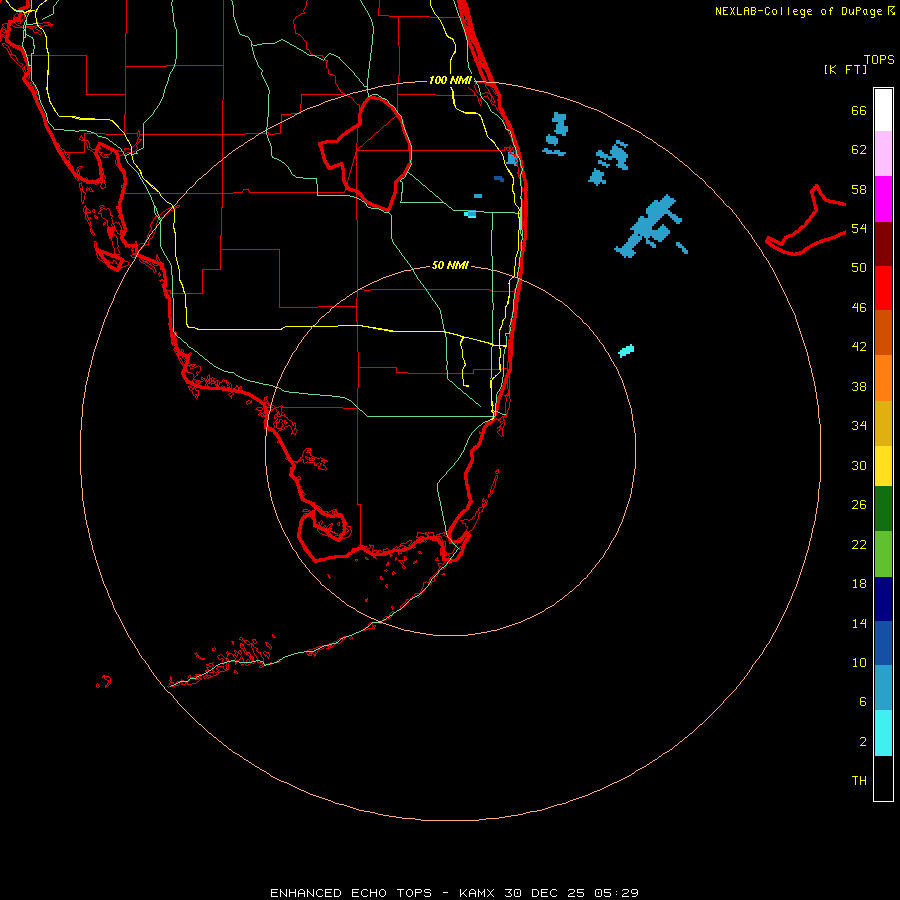Click the NEXLAB-College of DuPage label
The height and width of the screenshot is (900, 900).
click(x=798, y=11)
